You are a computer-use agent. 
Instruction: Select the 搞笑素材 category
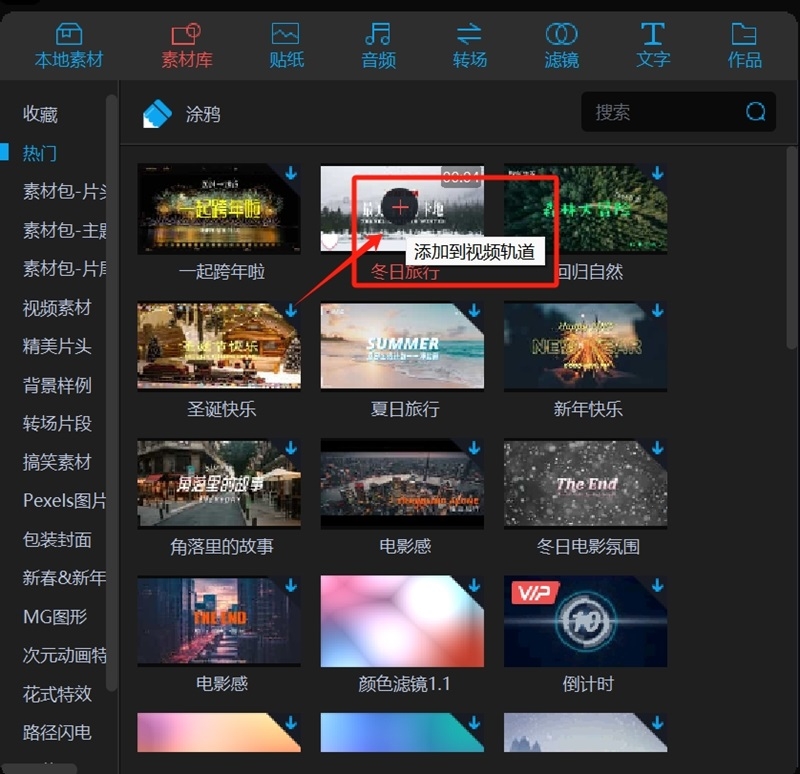pos(57,462)
